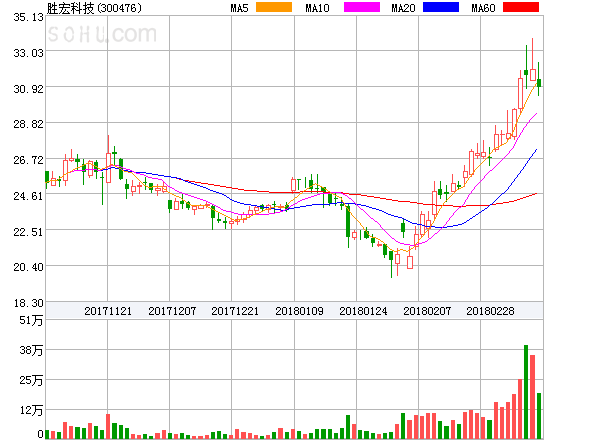
Task: Click the 20180207 date label
Action: click(427, 311)
